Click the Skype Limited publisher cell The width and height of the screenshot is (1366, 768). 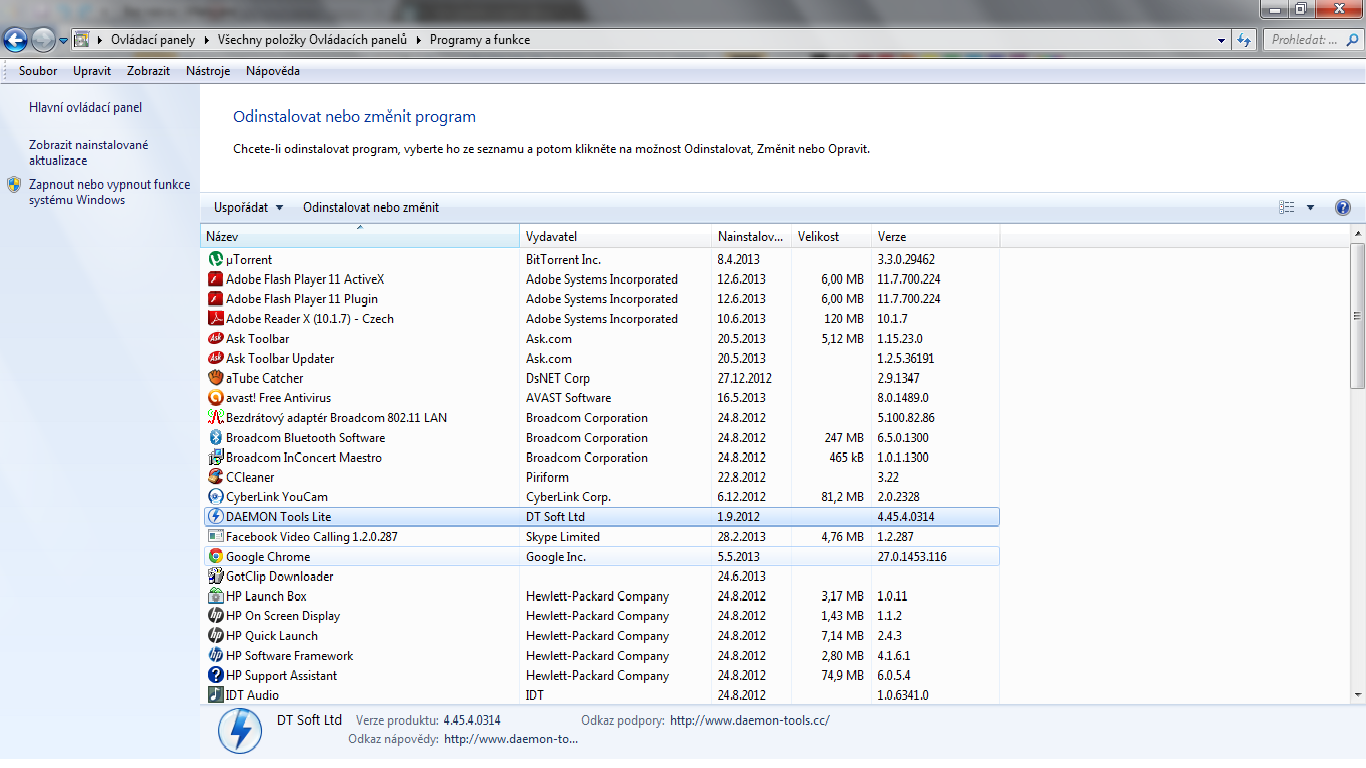pyautogui.click(x=563, y=537)
